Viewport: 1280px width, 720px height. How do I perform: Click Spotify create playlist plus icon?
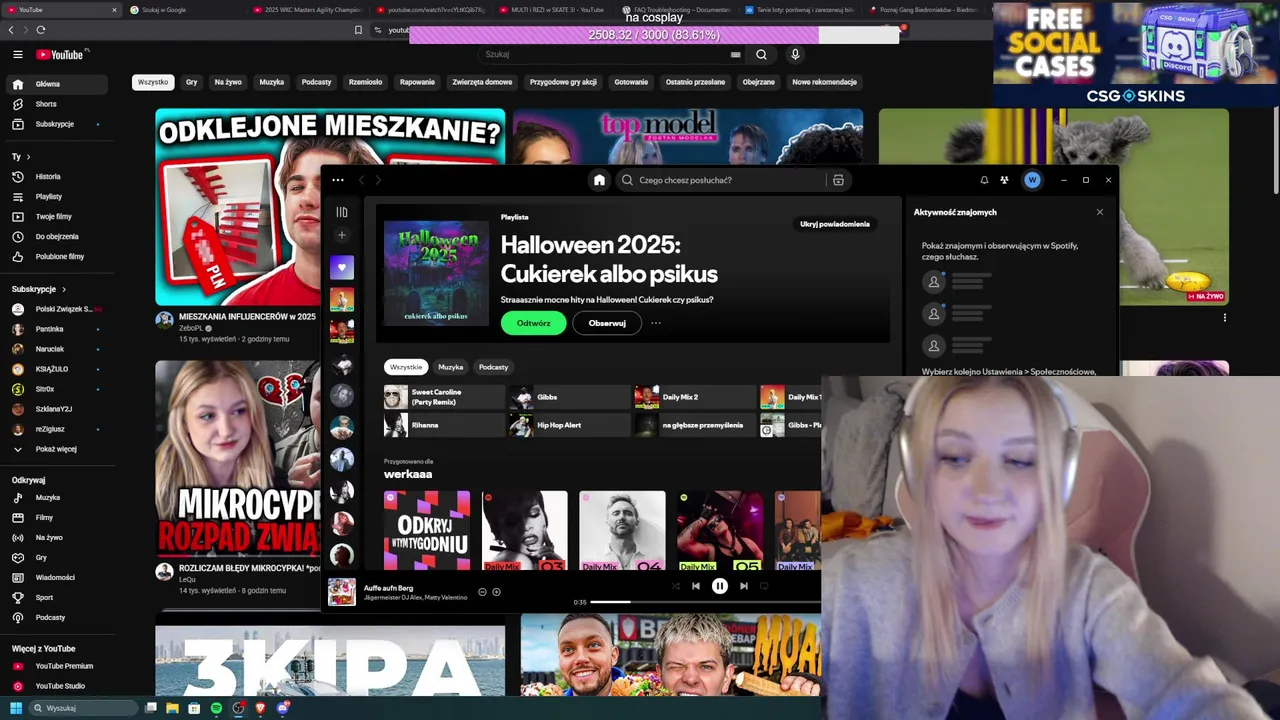[x=342, y=235]
